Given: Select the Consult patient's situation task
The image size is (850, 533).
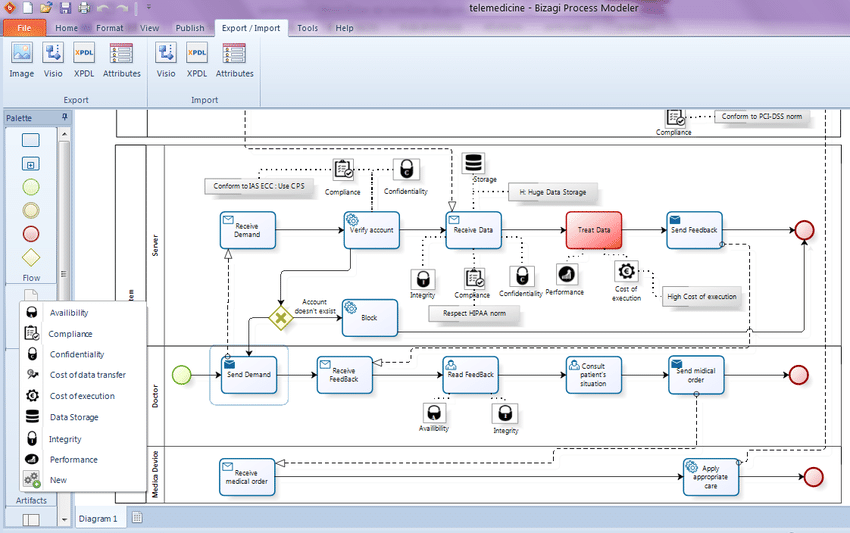Looking at the screenshot, I should coord(593,375).
